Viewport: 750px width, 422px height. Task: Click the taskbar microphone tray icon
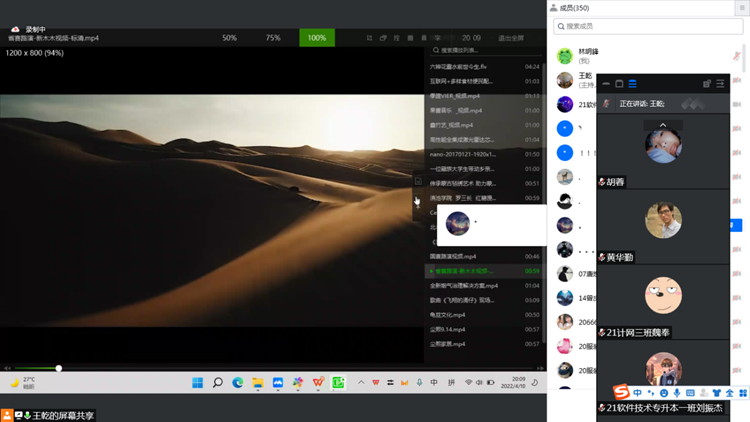(419, 382)
